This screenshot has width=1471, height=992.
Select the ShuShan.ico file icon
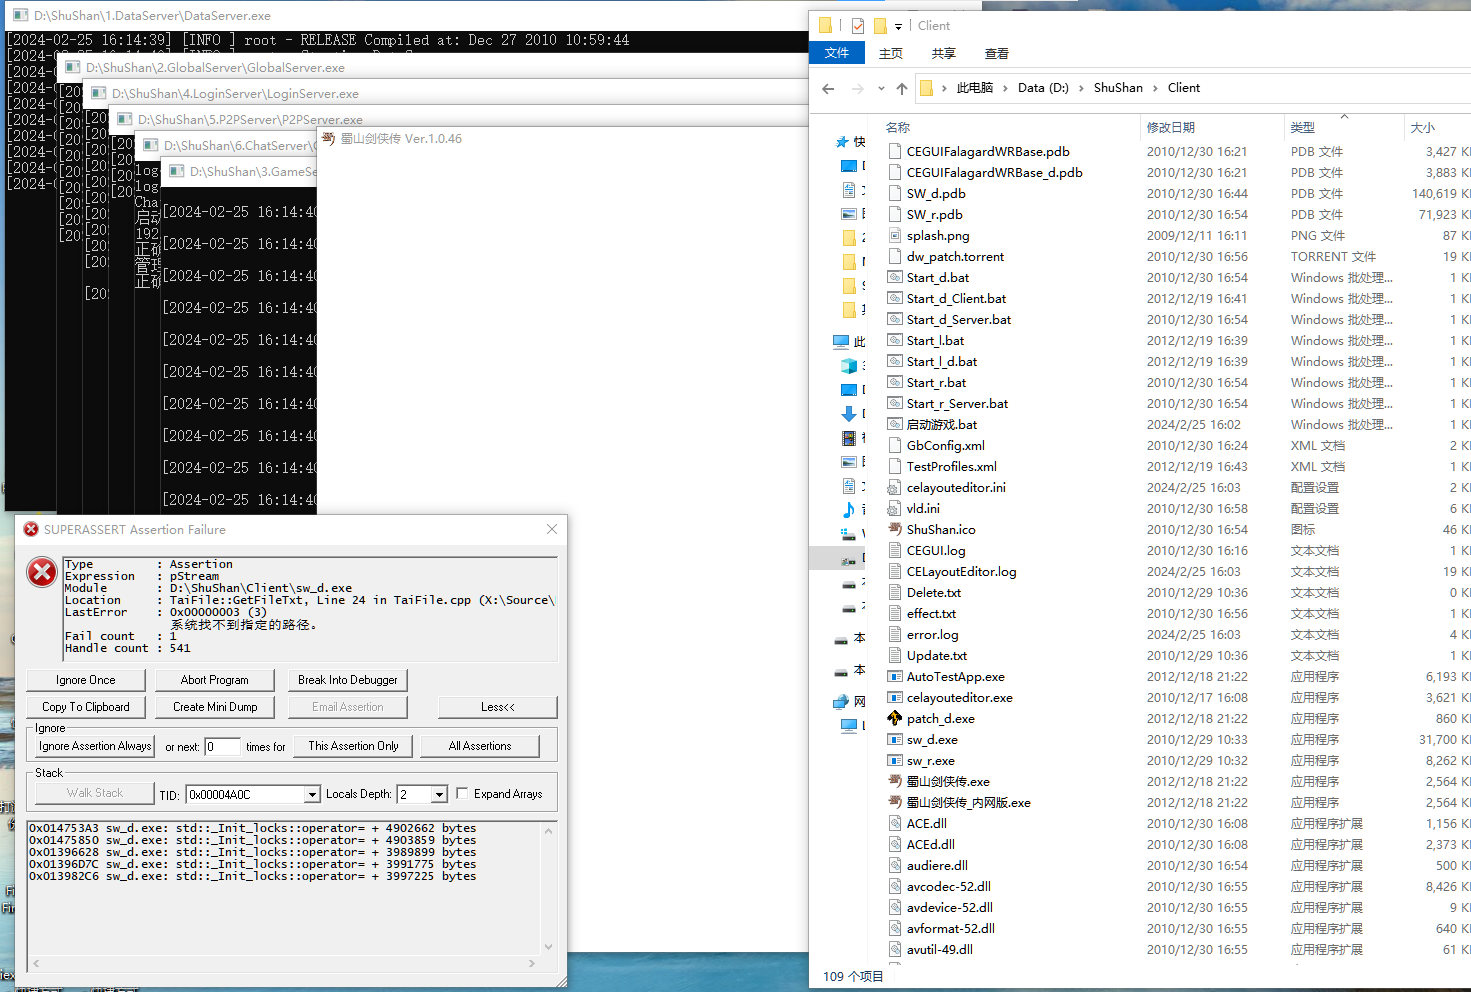pos(895,529)
